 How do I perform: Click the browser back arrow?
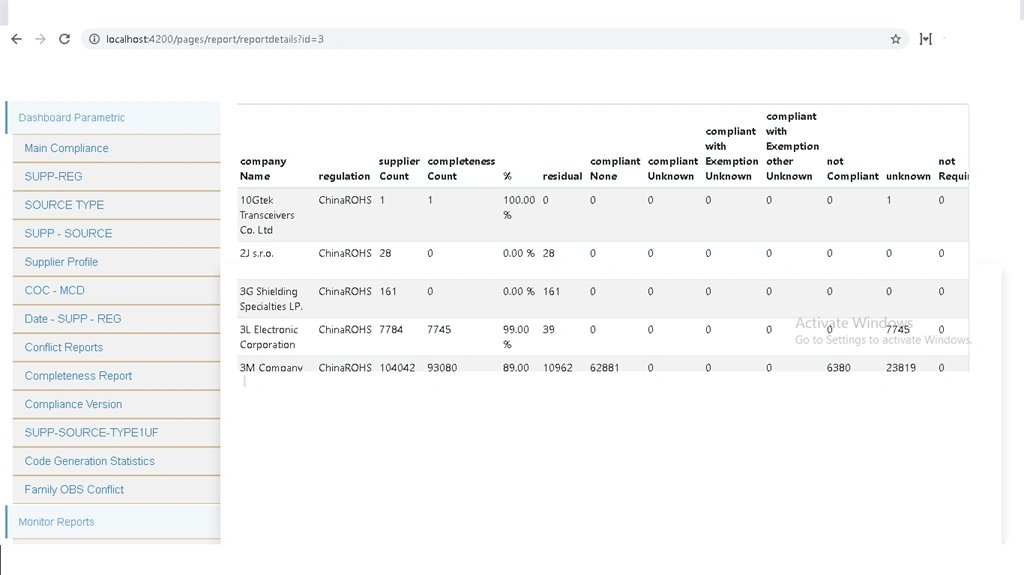coord(16,39)
